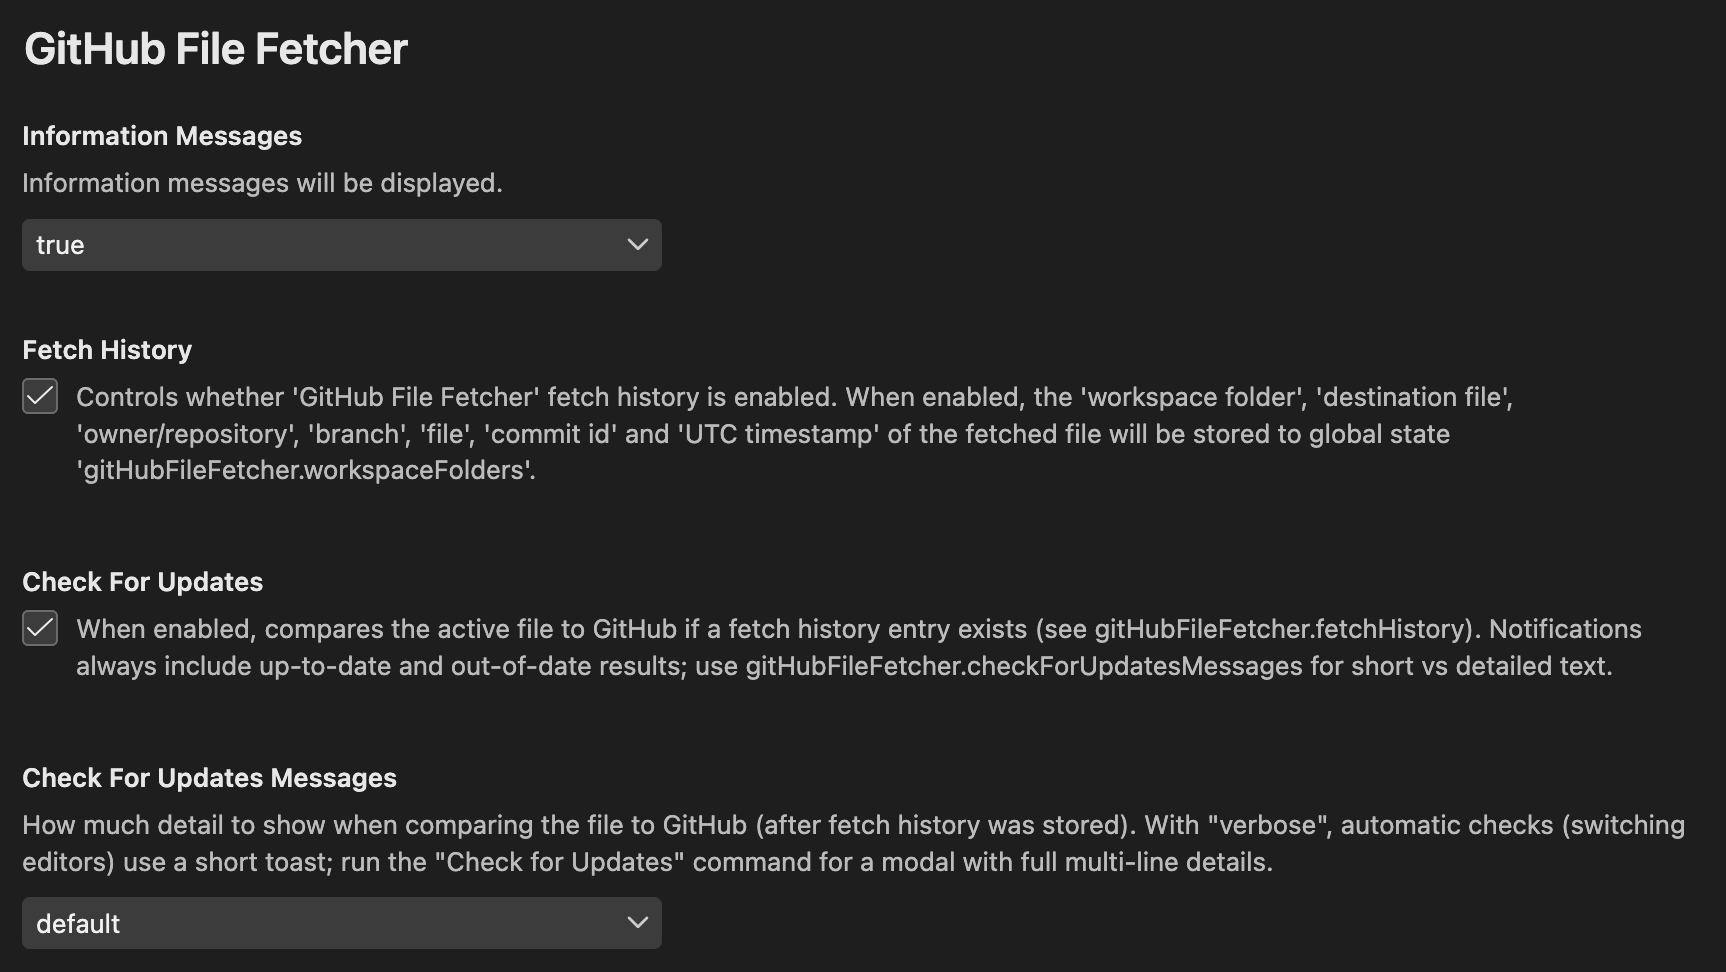
Task: Click the Check For Updates setting title
Action: click(143, 582)
